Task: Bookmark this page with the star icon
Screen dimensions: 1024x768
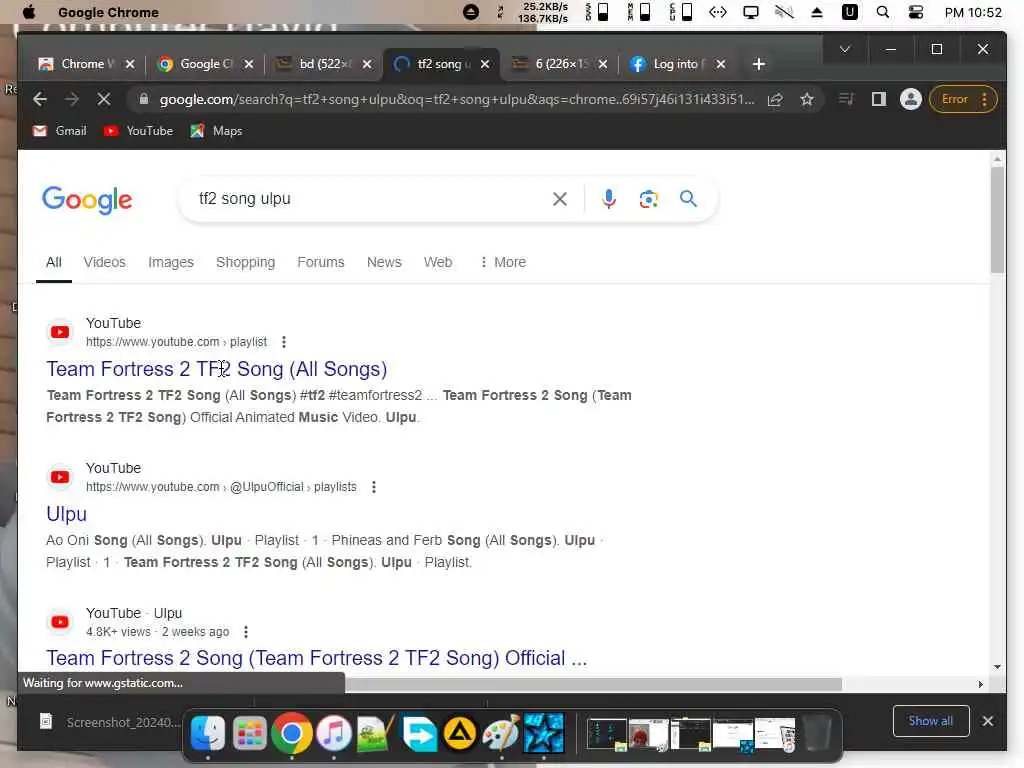Action: click(x=807, y=99)
